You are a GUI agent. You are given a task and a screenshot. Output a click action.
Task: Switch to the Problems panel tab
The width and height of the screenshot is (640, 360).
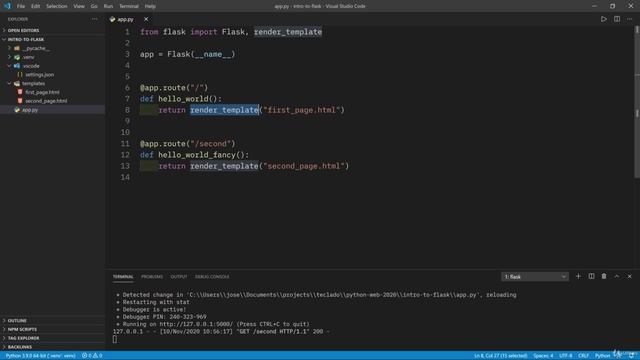pos(152,277)
